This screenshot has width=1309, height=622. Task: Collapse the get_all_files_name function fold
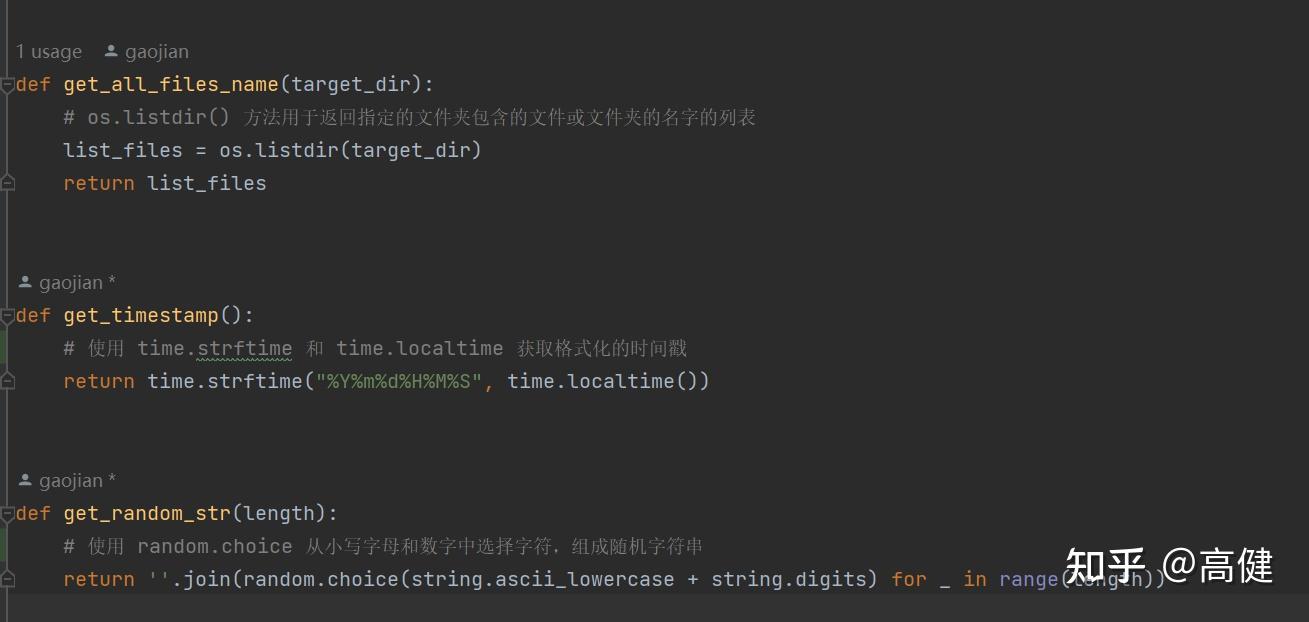pos(7,85)
